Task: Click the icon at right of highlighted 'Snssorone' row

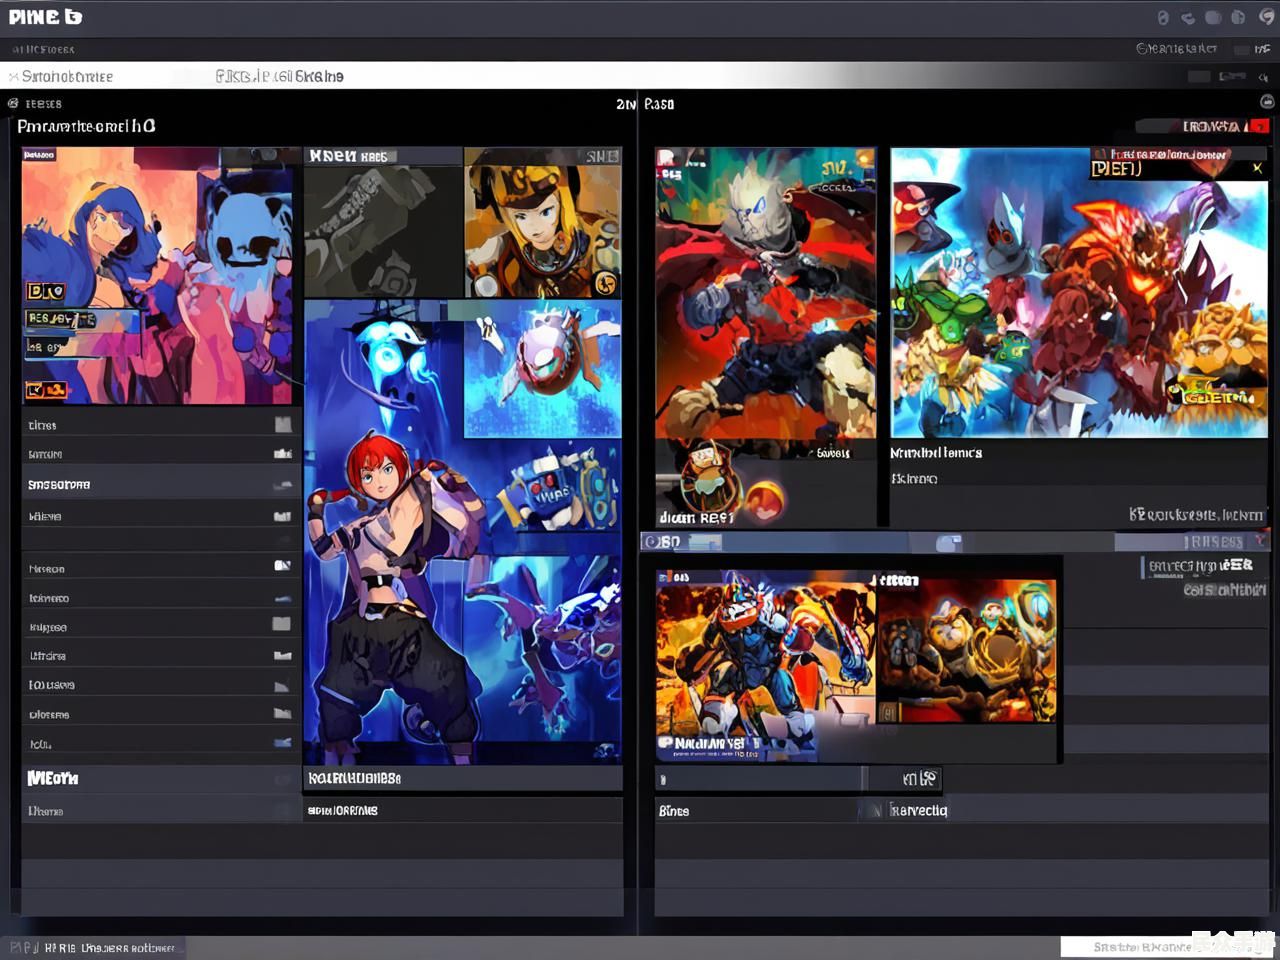Action: point(283,485)
